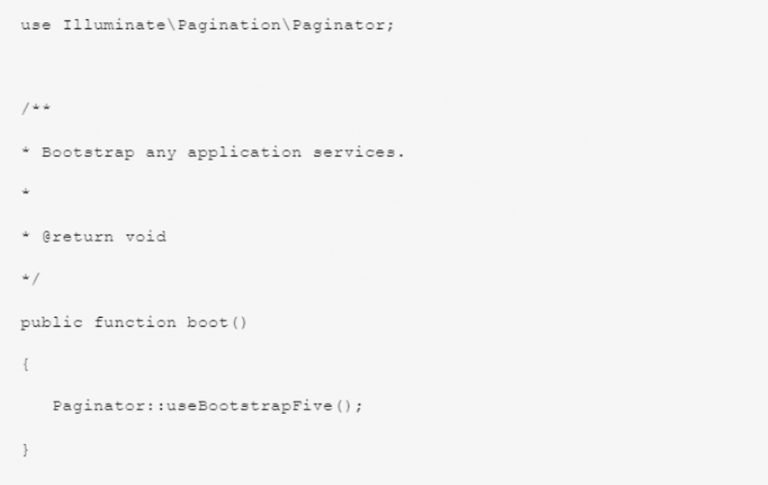The image size is (768, 485).
Task: Click the word 'void' in the docblock
Action: [x=145, y=237]
